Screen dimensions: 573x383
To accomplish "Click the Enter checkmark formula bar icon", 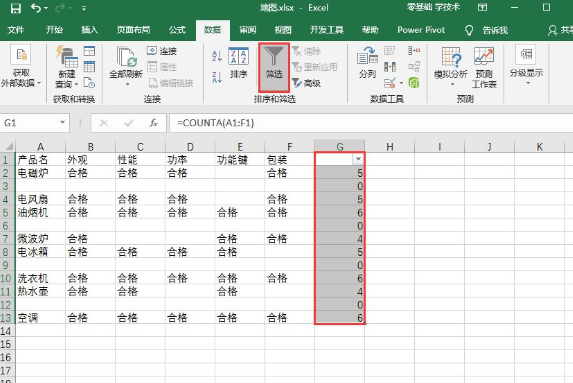I will click(129, 123).
